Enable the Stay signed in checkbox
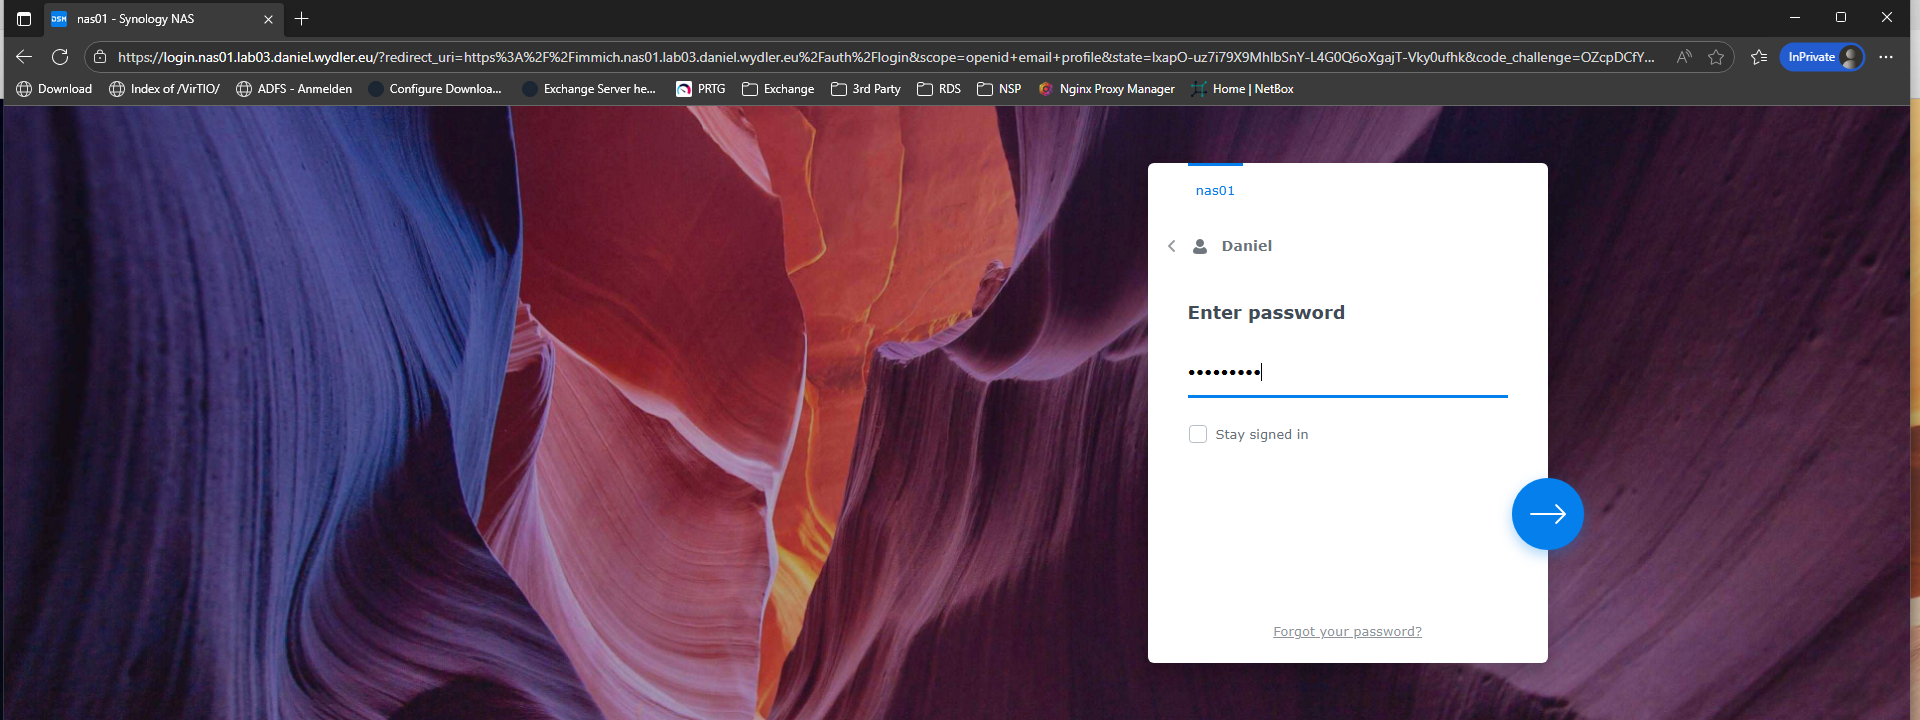Screen dimensions: 1920x720 pos(1197,434)
